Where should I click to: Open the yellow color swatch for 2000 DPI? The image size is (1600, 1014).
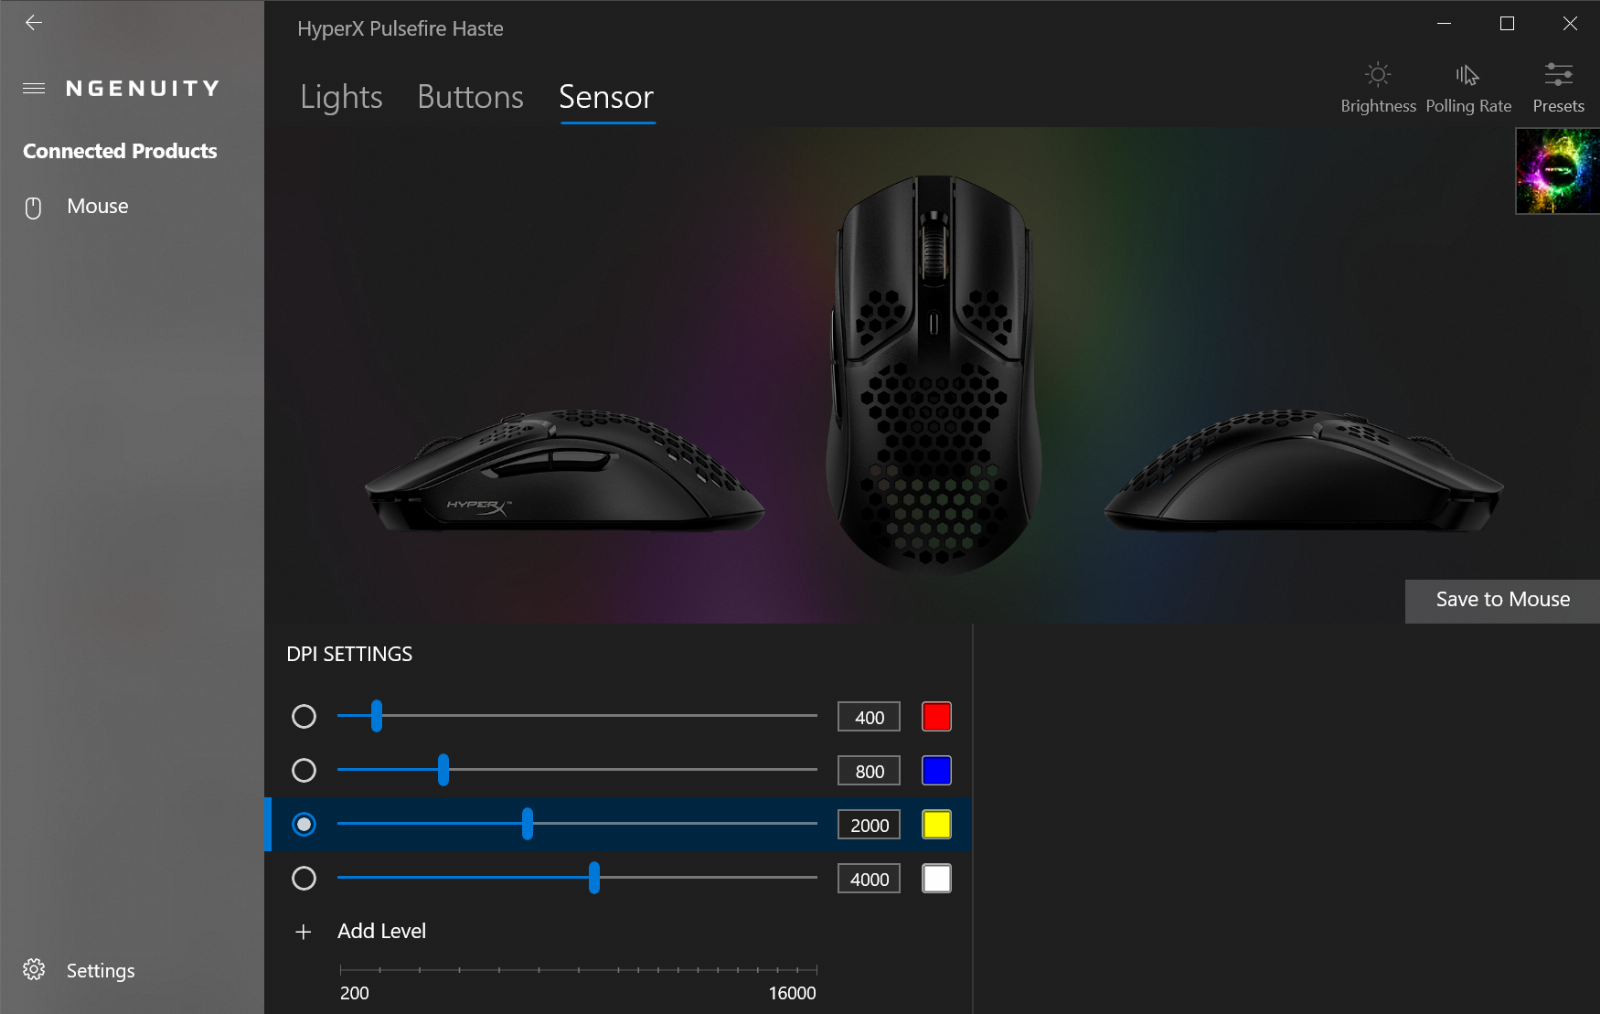pos(936,825)
